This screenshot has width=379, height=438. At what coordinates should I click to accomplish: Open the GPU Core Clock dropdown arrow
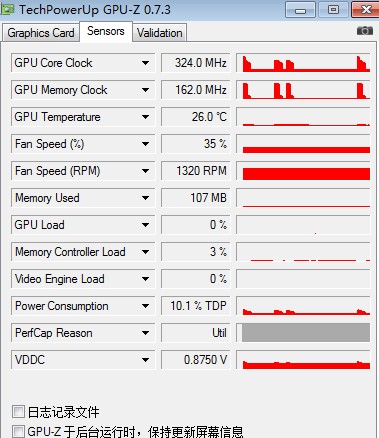[145, 63]
